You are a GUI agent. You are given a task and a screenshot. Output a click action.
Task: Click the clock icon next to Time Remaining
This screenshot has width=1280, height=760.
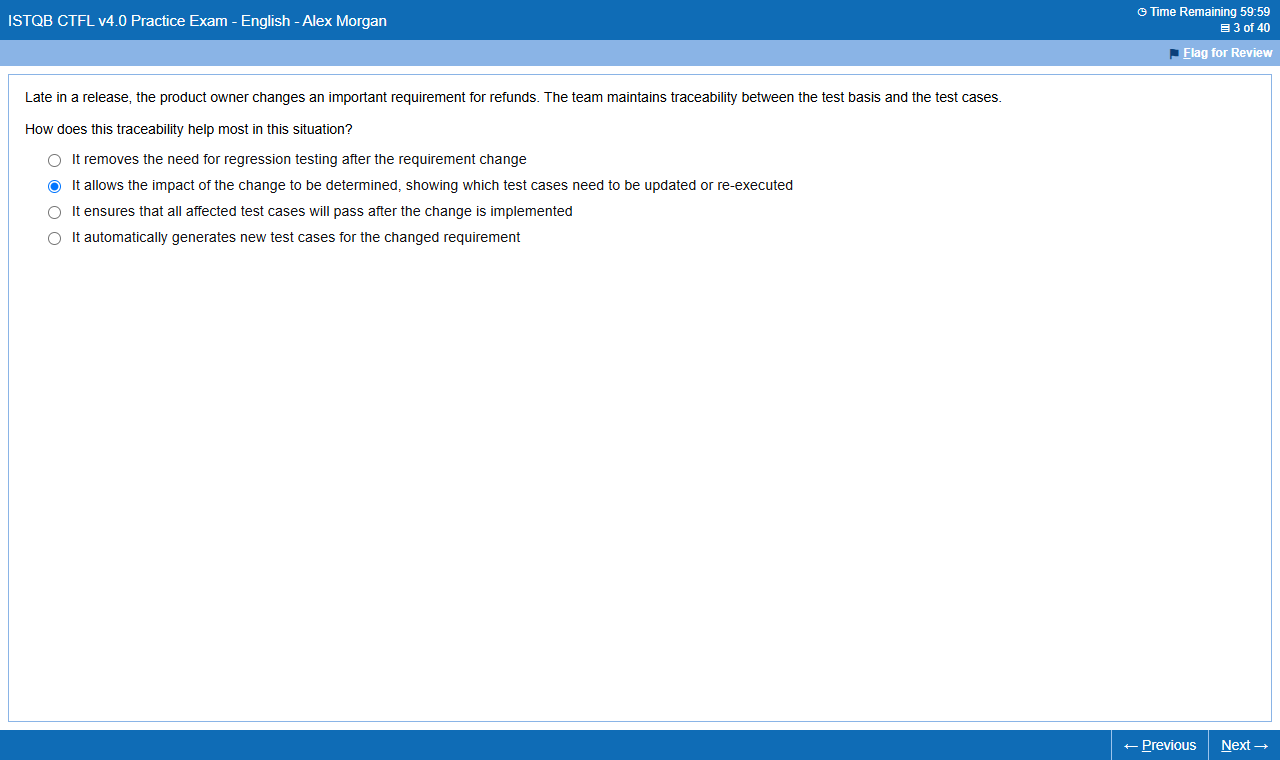(1142, 12)
